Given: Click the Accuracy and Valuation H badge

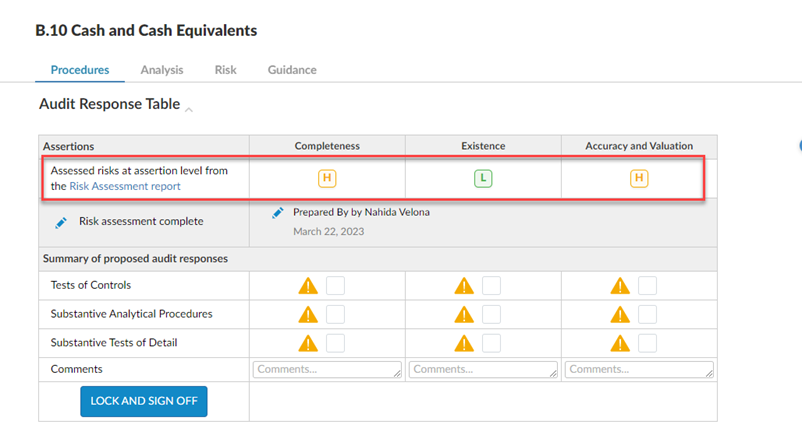Looking at the screenshot, I should coord(639,178).
